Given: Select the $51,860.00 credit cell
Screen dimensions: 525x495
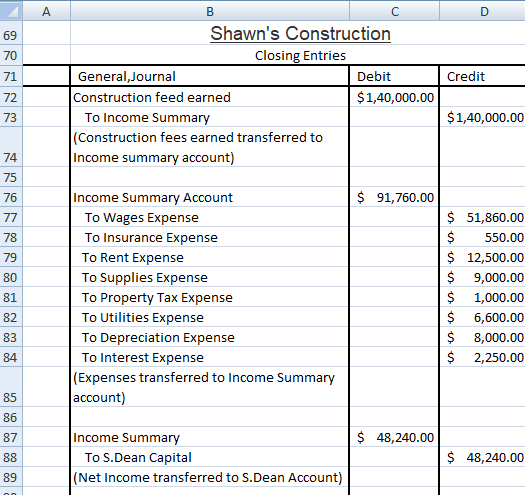Looking at the screenshot, I should tap(482, 217).
